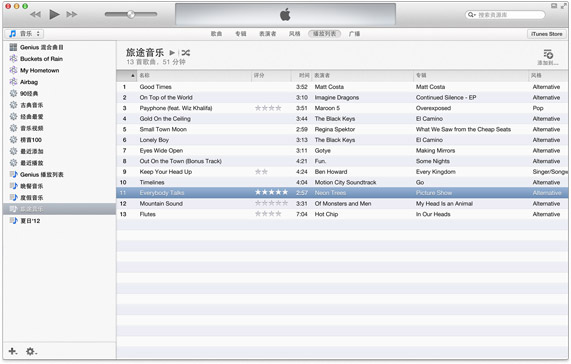Open the search magnifier options dropdown
Screen dimensions: 571x364
click(x=472, y=15)
